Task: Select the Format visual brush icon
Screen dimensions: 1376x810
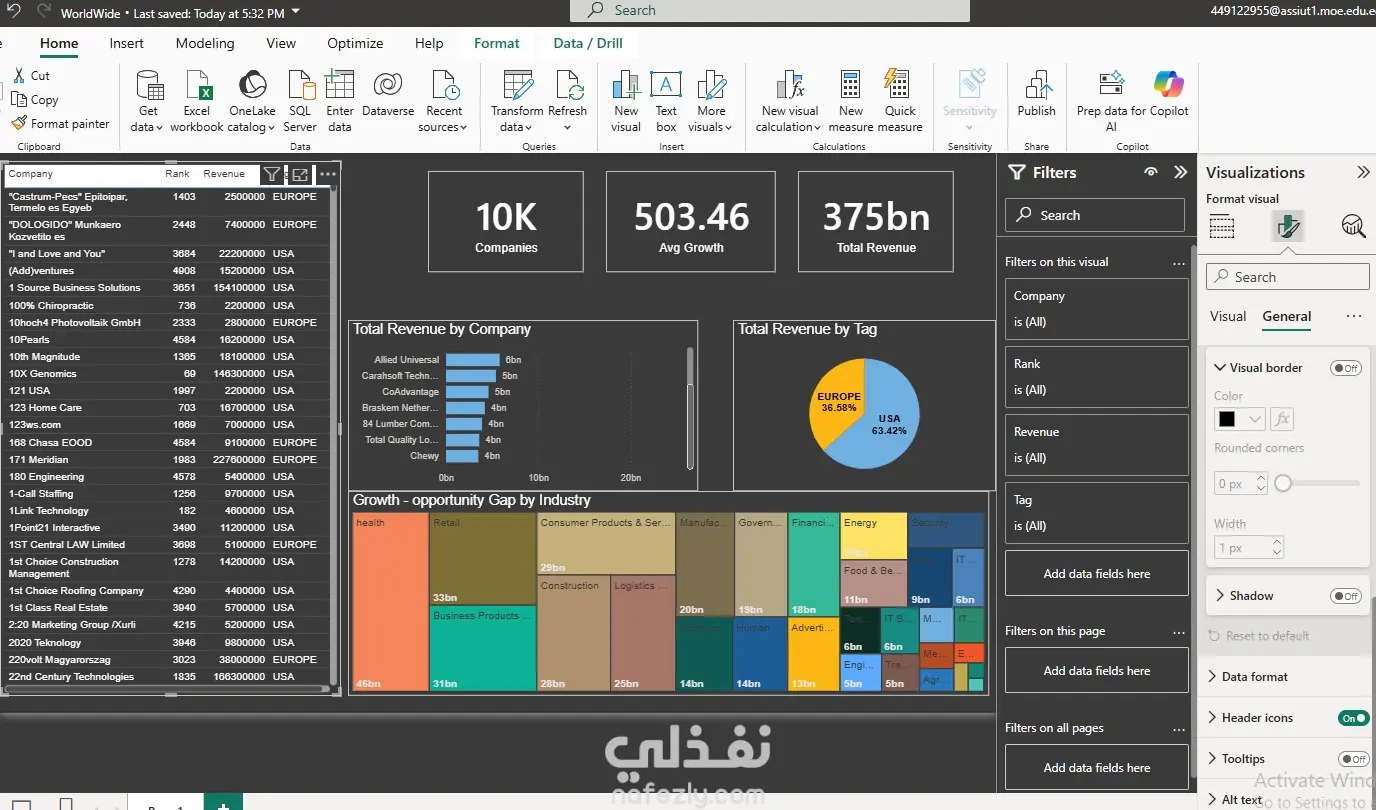Action: [x=1288, y=227]
